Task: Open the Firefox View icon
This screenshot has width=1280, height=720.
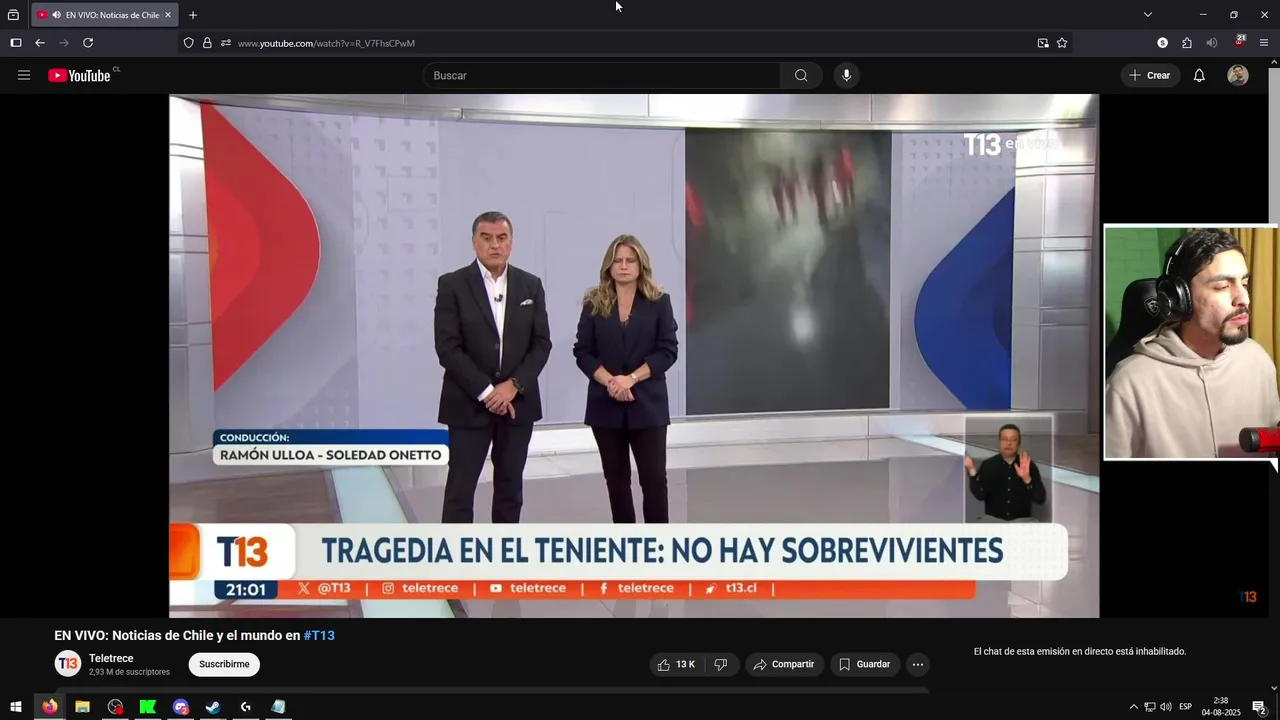Action: tap(13, 15)
